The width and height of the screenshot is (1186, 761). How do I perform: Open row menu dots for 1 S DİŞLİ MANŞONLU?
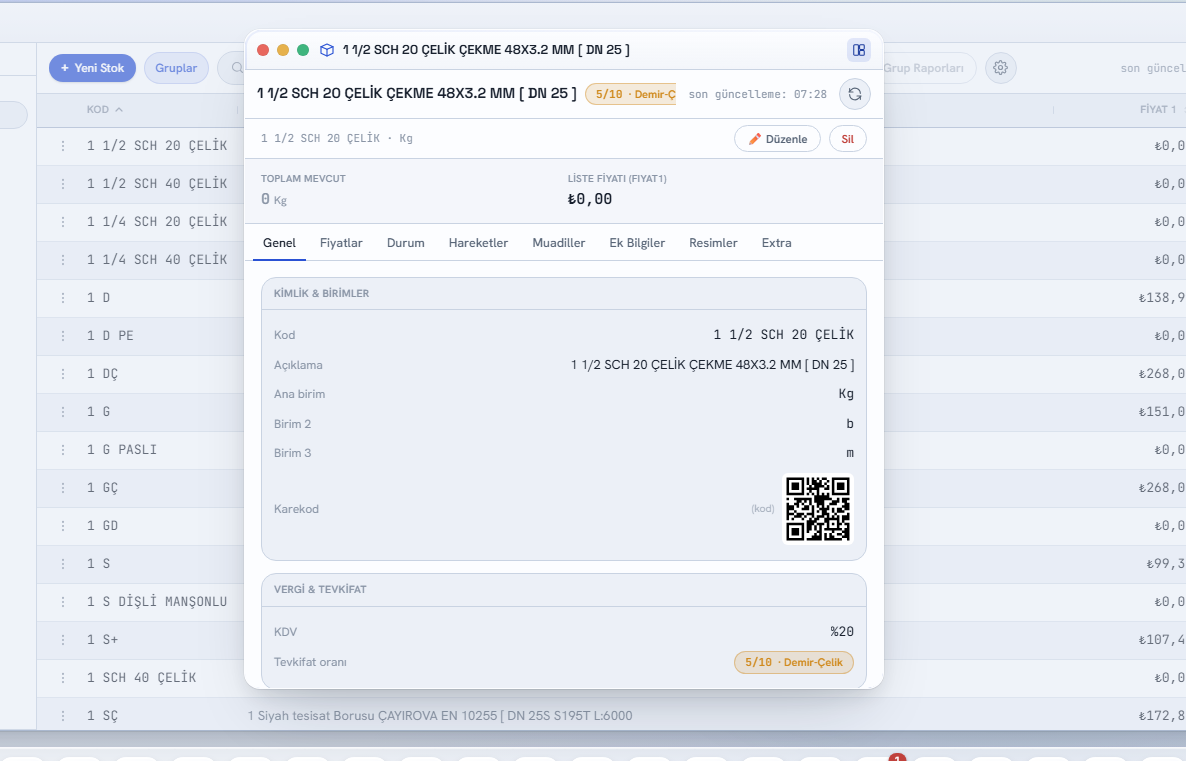[x=63, y=601]
